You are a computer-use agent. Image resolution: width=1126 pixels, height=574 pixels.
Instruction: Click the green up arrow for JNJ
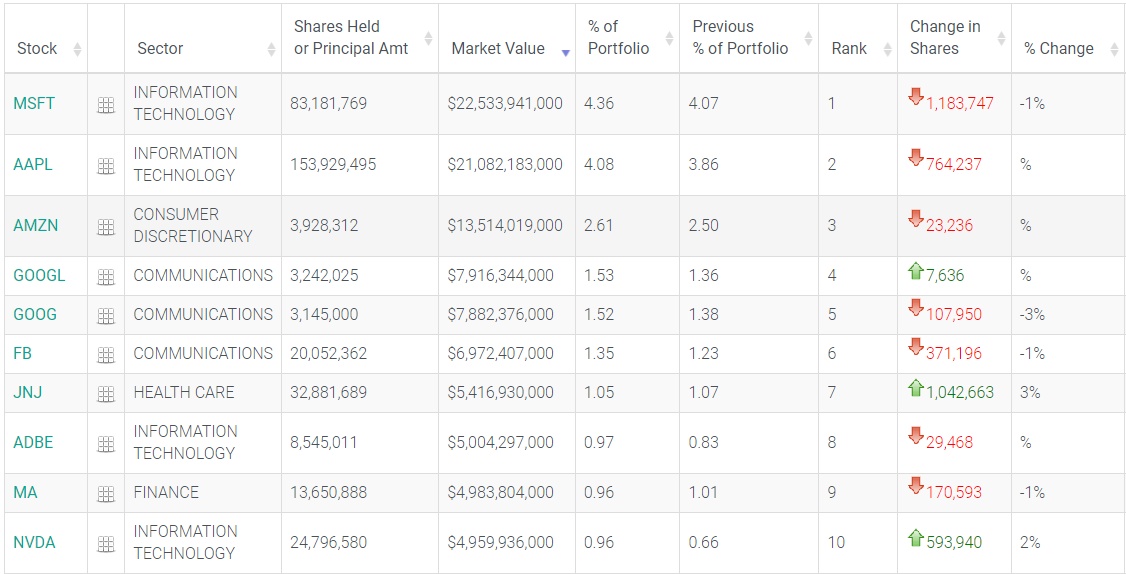(x=915, y=388)
